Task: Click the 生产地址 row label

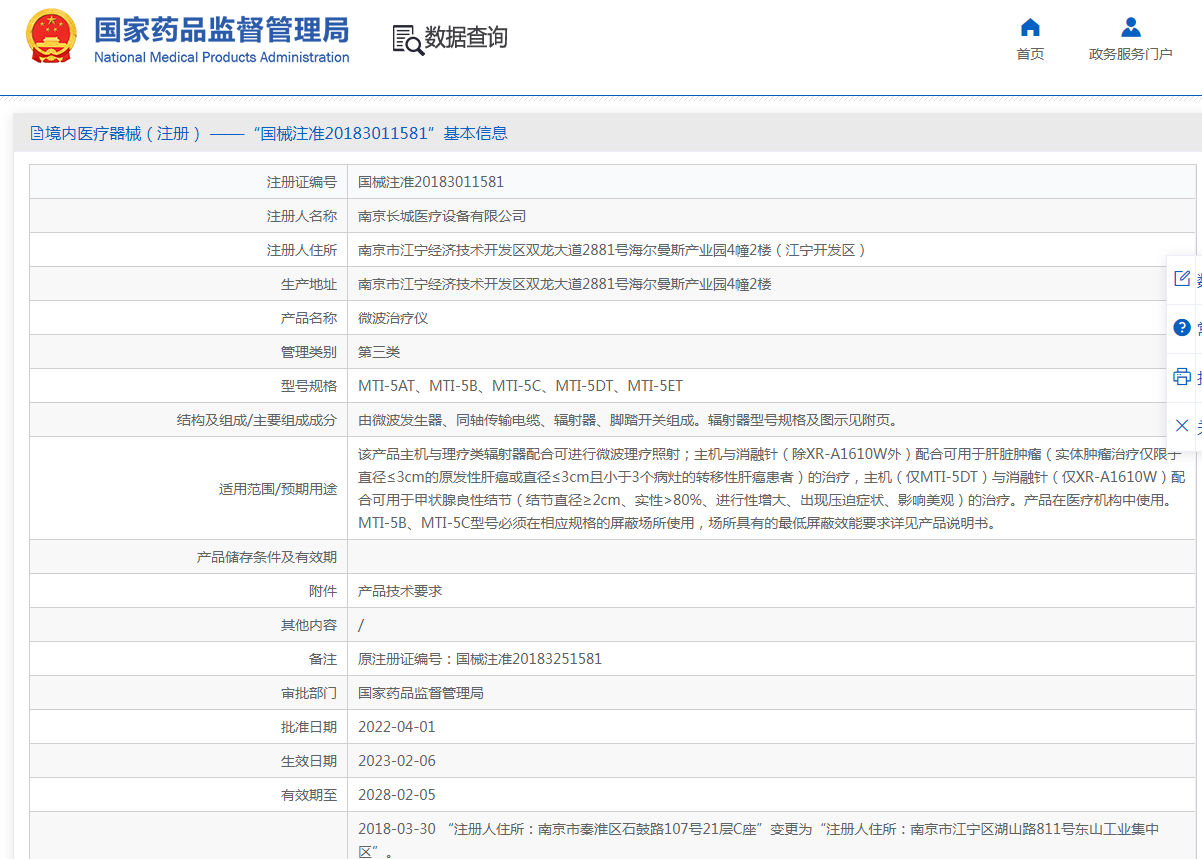Action: 309,284
